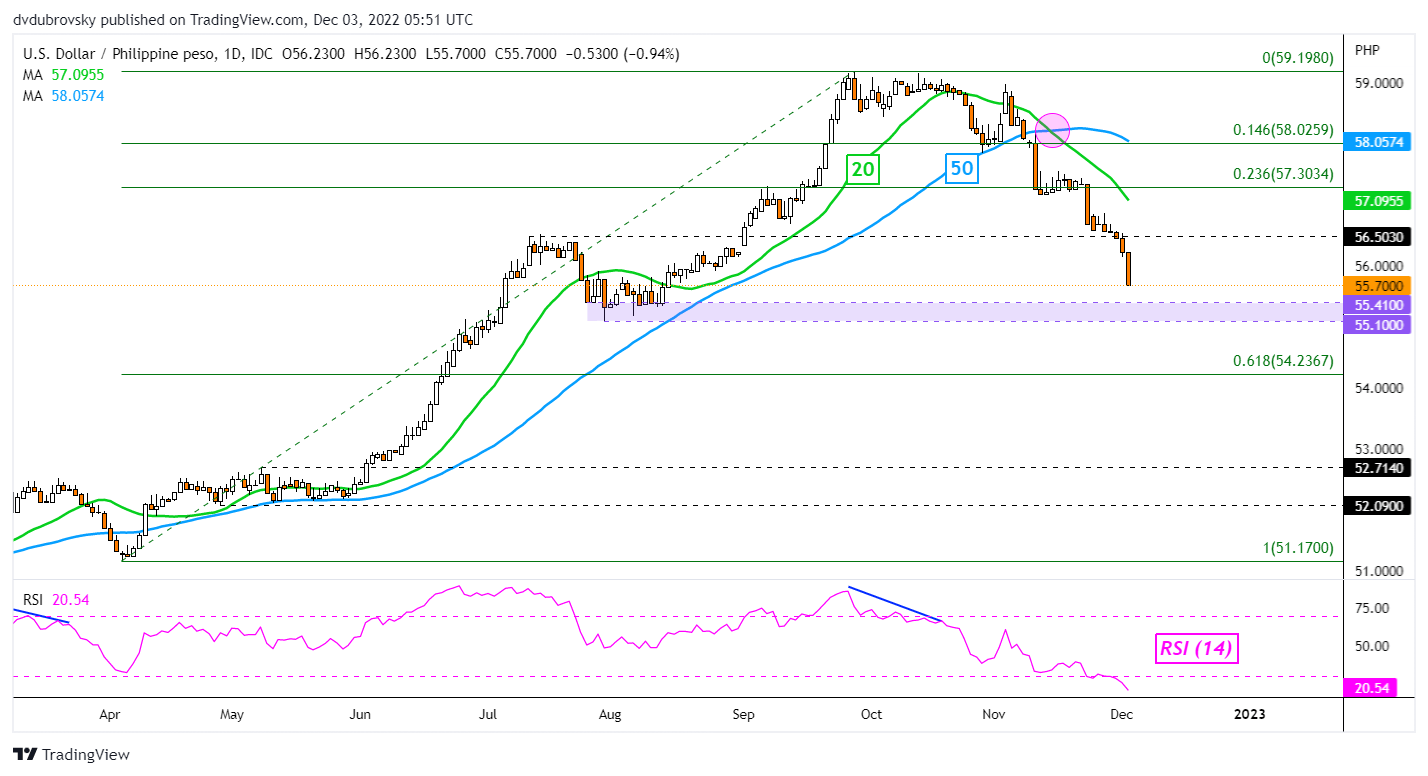Click the Jun date axis label
The image size is (1428, 776).
(x=361, y=714)
